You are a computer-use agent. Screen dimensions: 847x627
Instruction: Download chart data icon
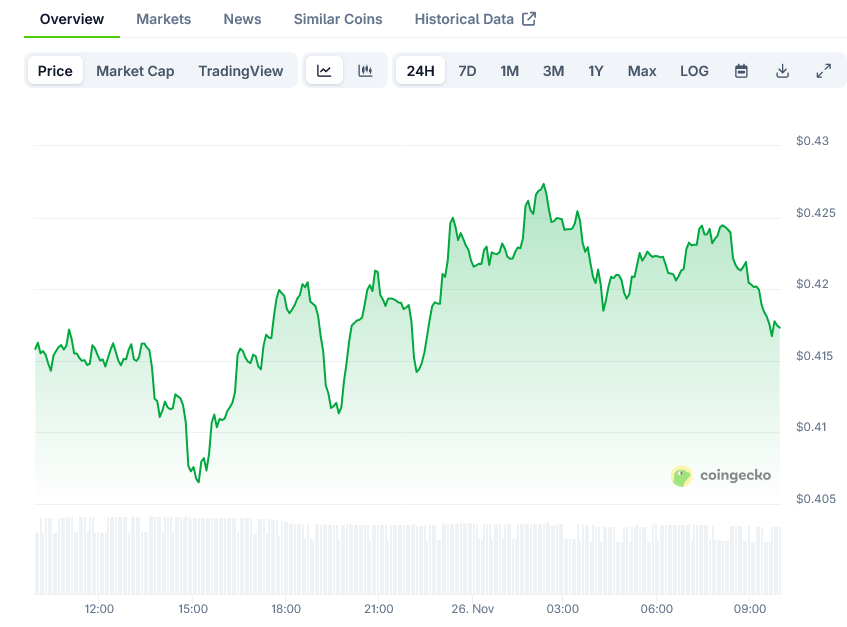[782, 71]
